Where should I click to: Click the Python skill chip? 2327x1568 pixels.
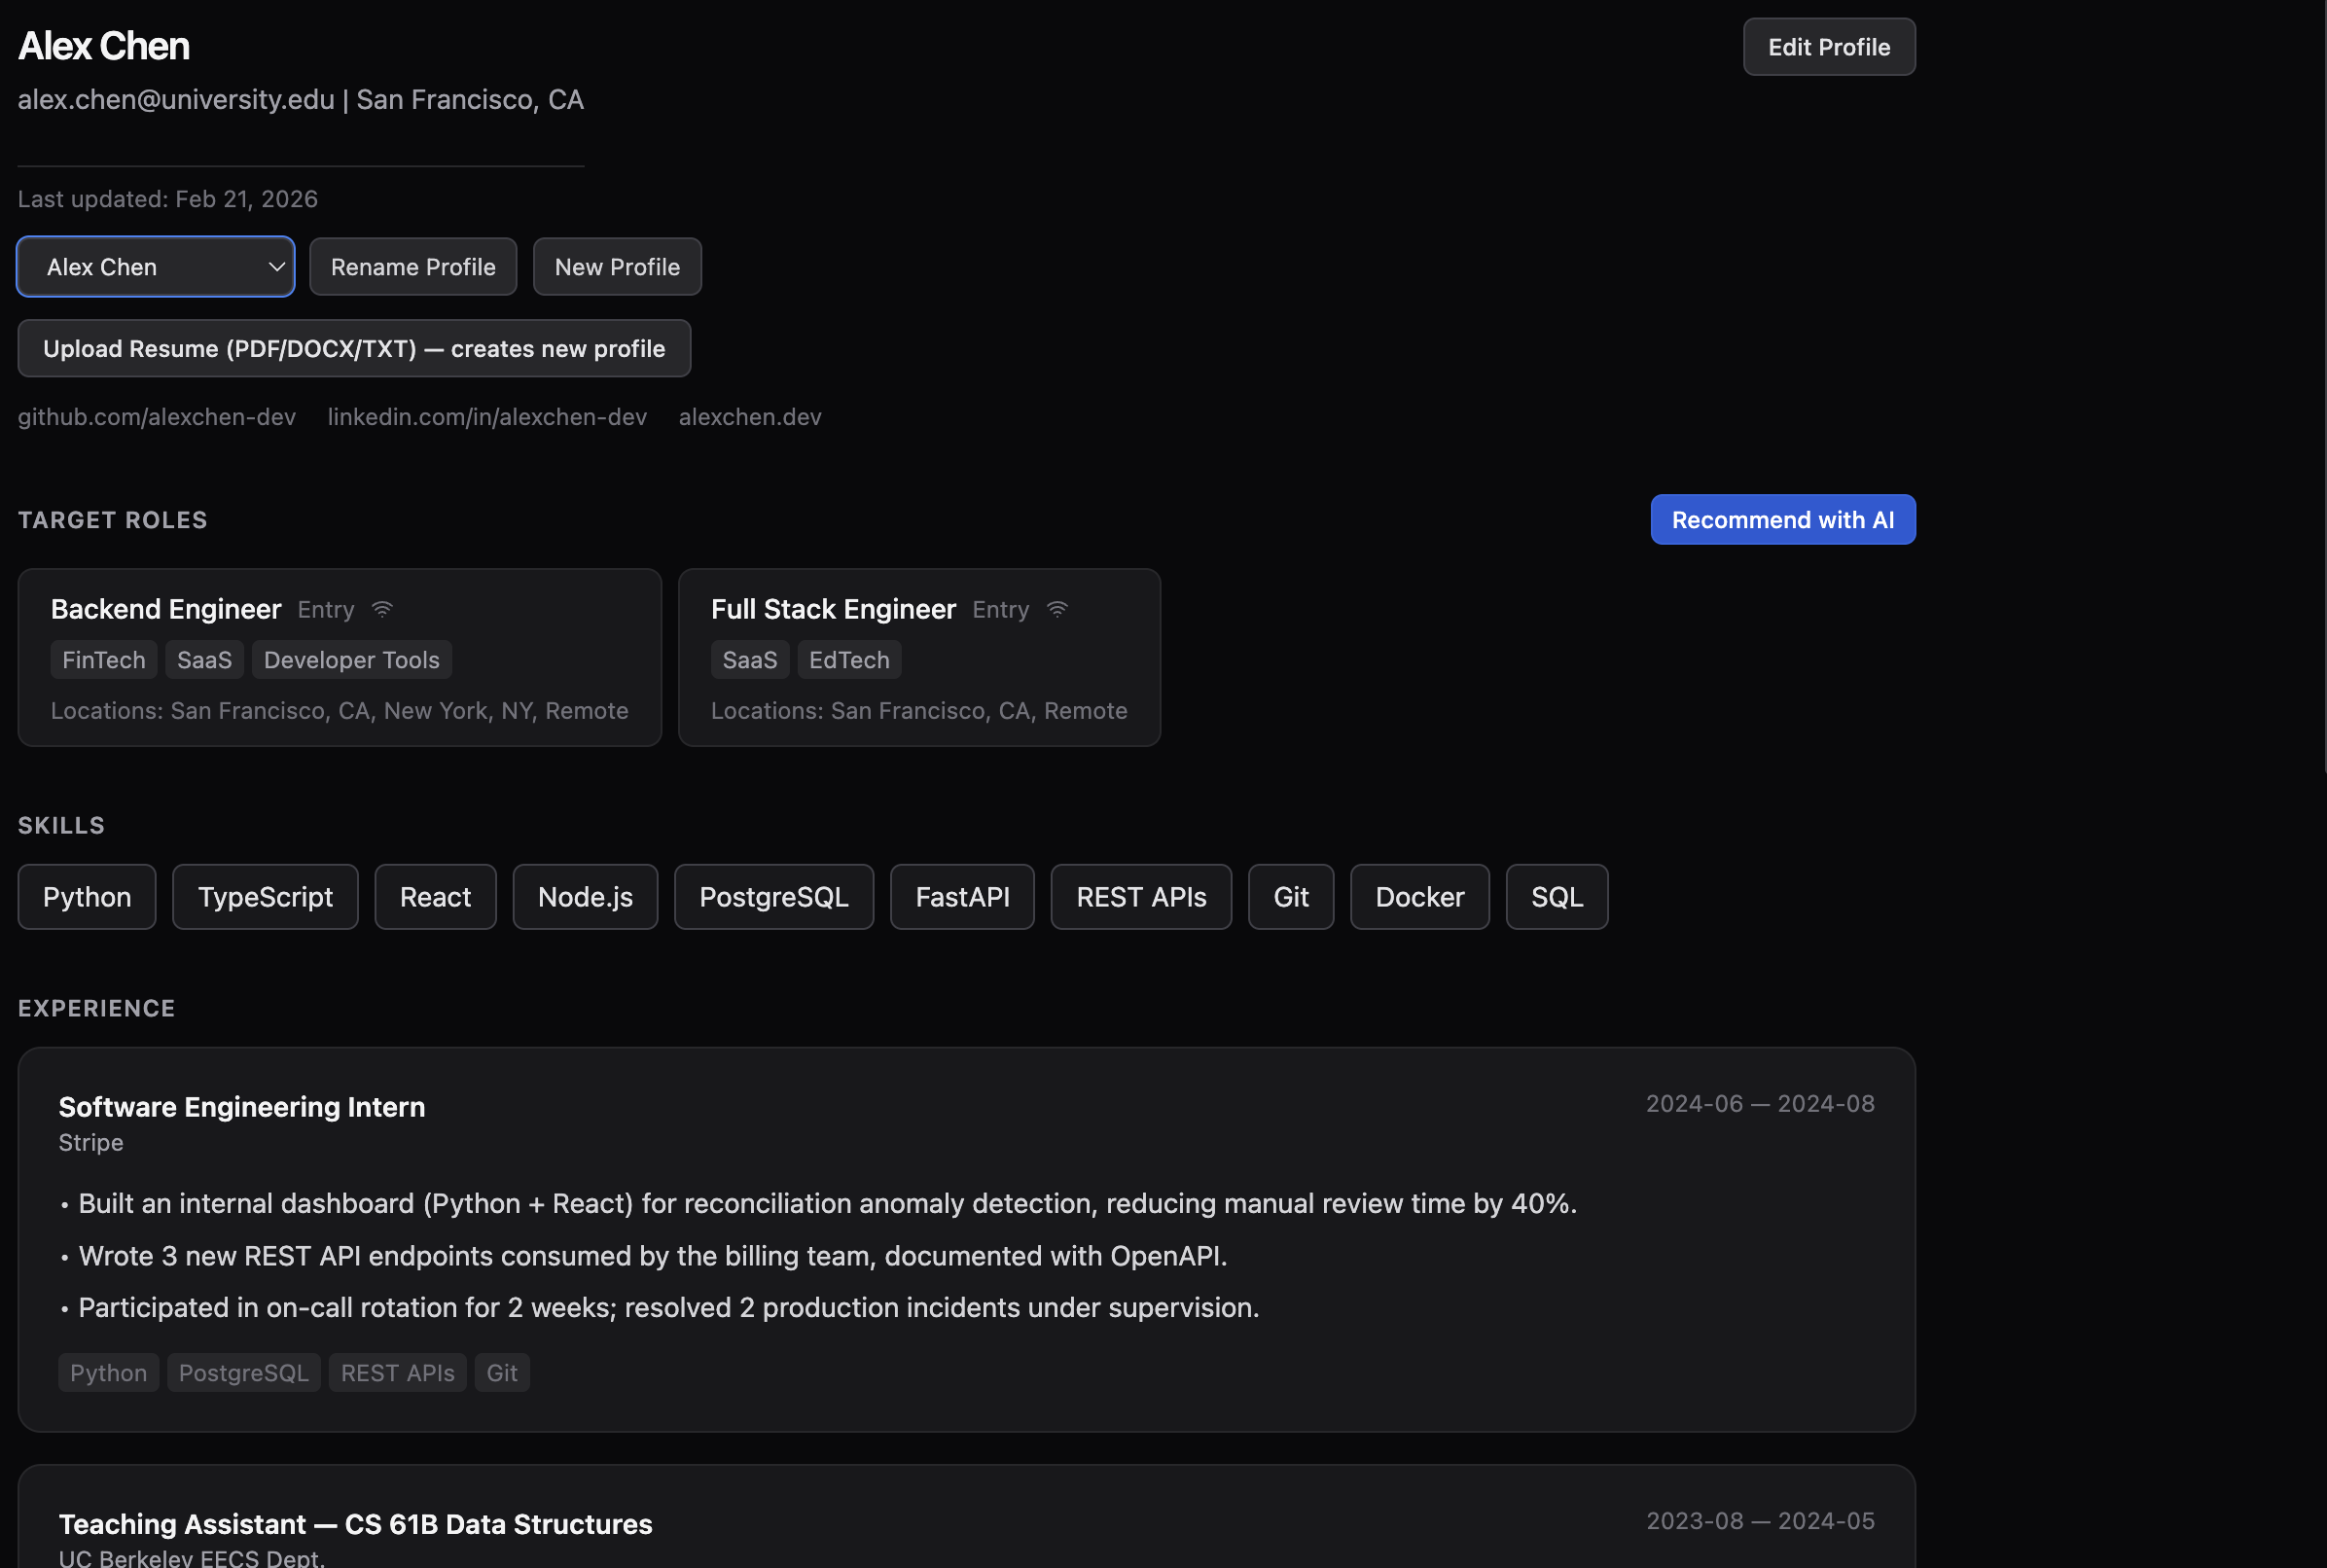pos(87,897)
